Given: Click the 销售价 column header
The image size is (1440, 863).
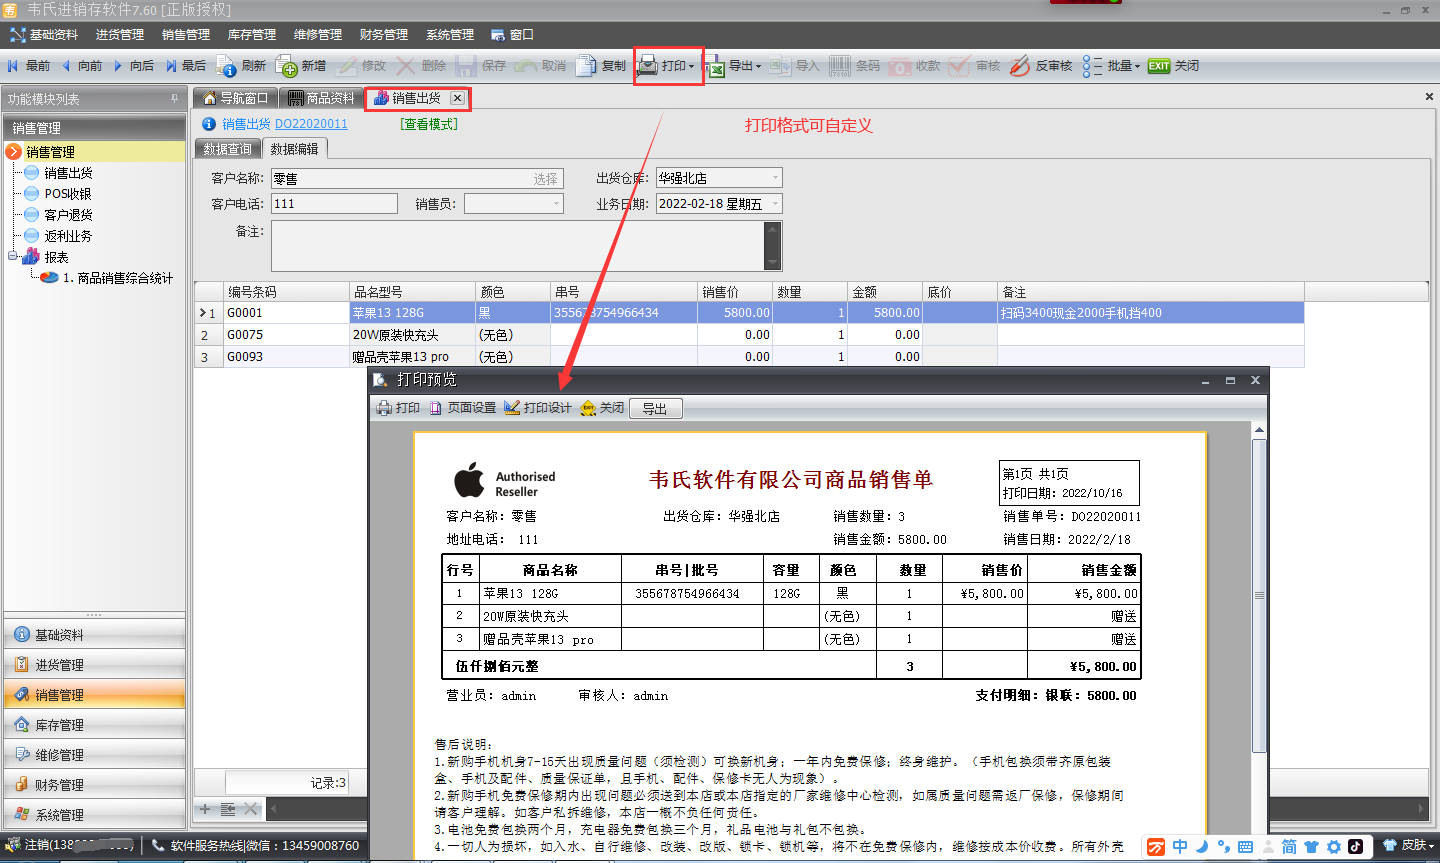Looking at the screenshot, I should tap(735, 292).
